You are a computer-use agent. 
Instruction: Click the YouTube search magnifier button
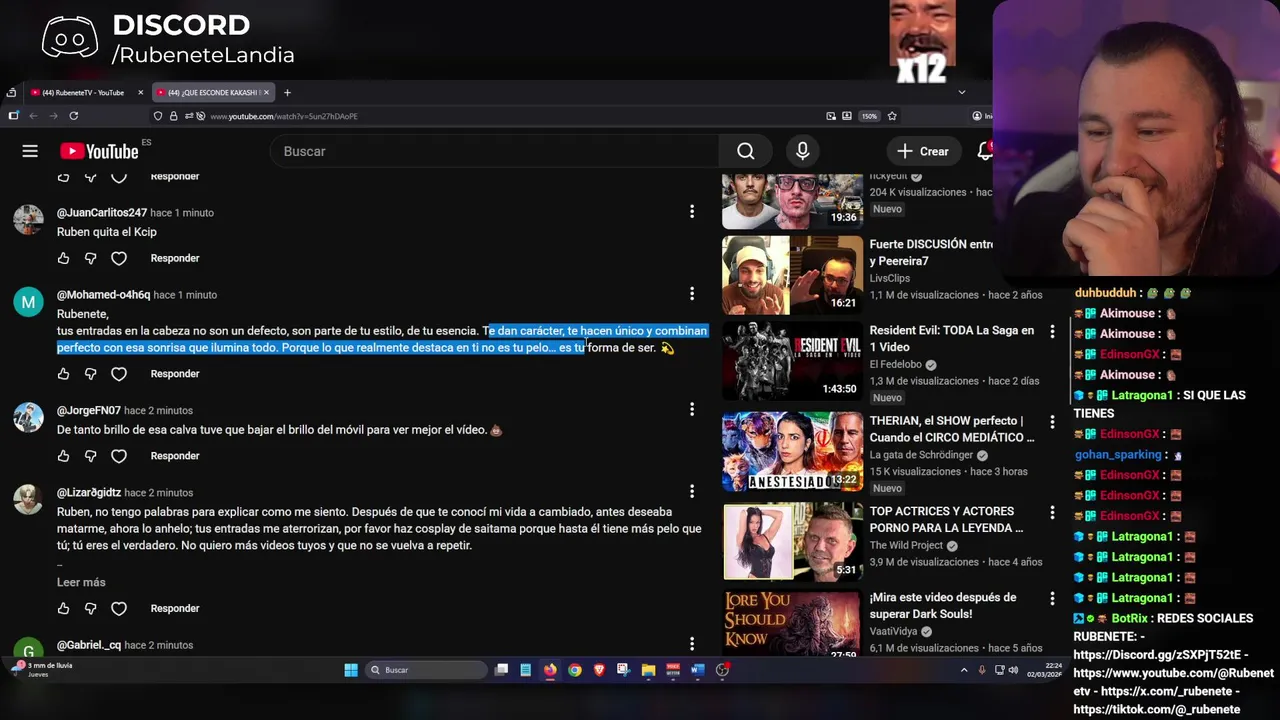[x=746, y=151]
